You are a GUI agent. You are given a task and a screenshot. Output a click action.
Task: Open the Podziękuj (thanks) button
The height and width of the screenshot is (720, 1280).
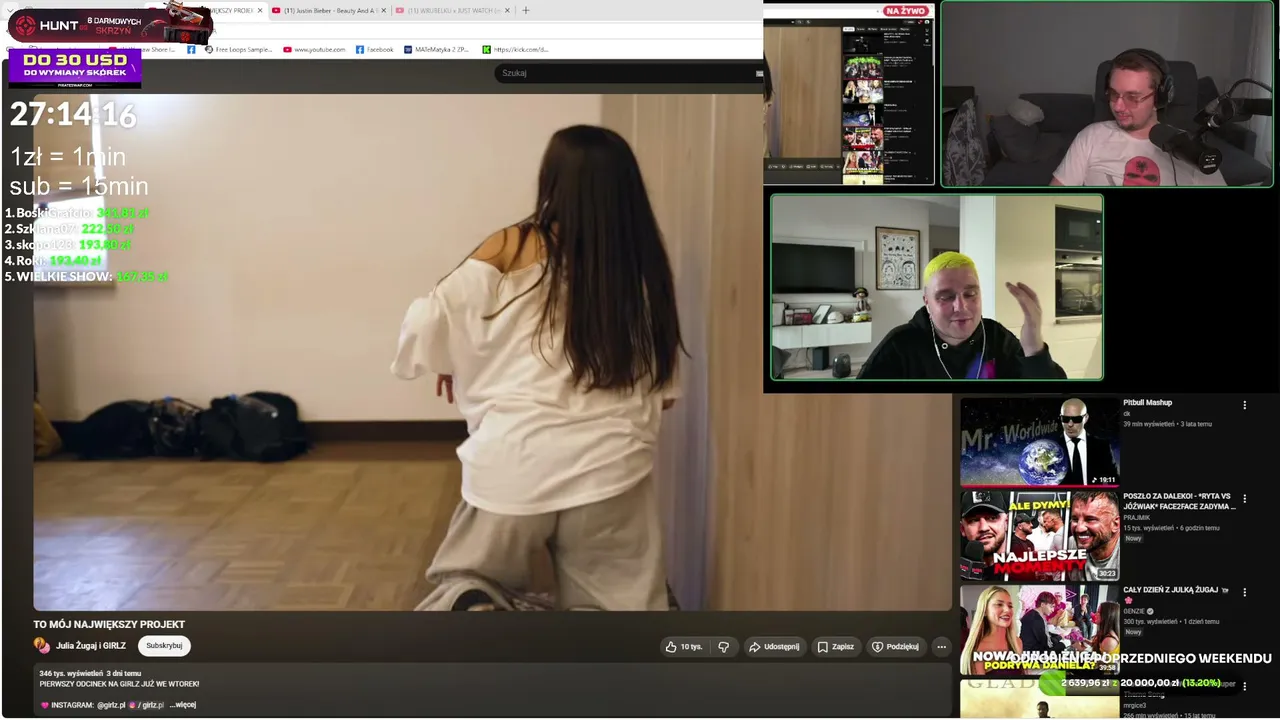click(x=895, y=647)
